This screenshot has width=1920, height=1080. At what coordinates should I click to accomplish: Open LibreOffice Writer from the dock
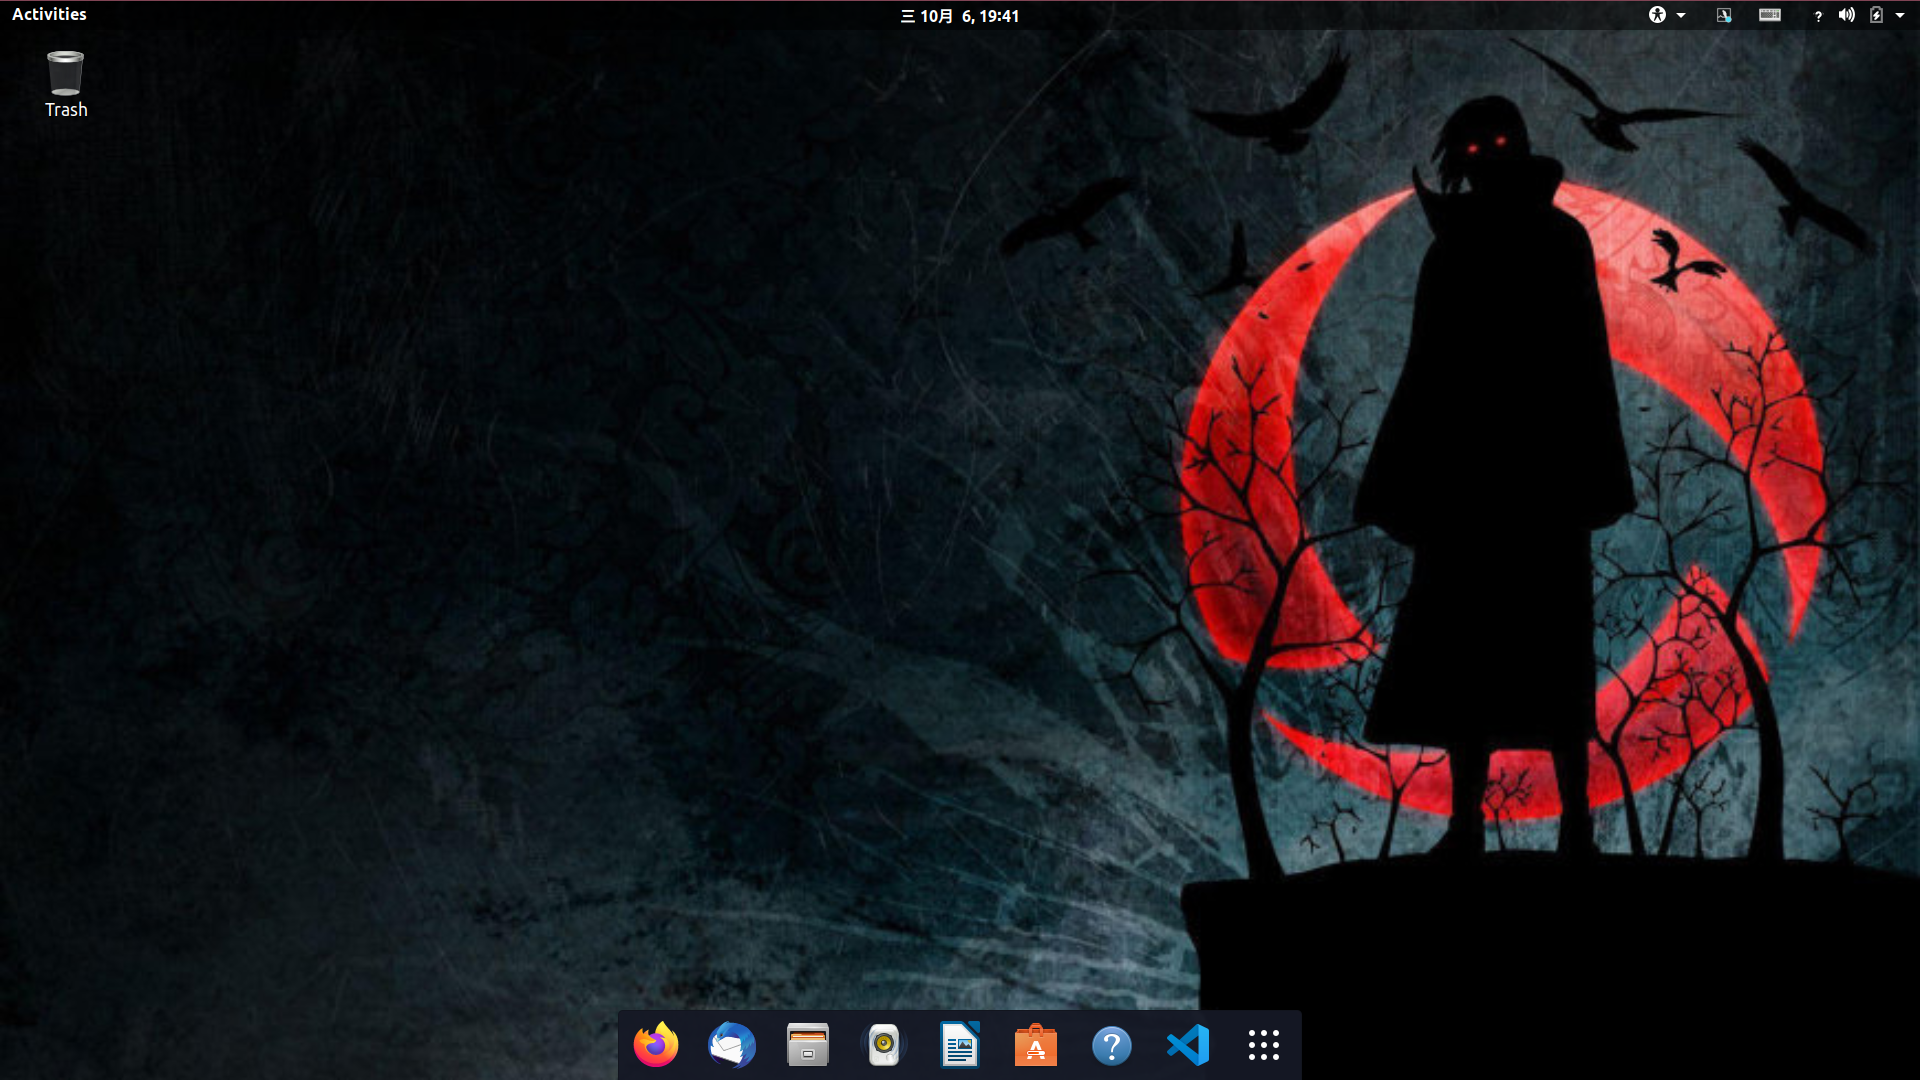pyautogui.click(x=960, y=1045)
